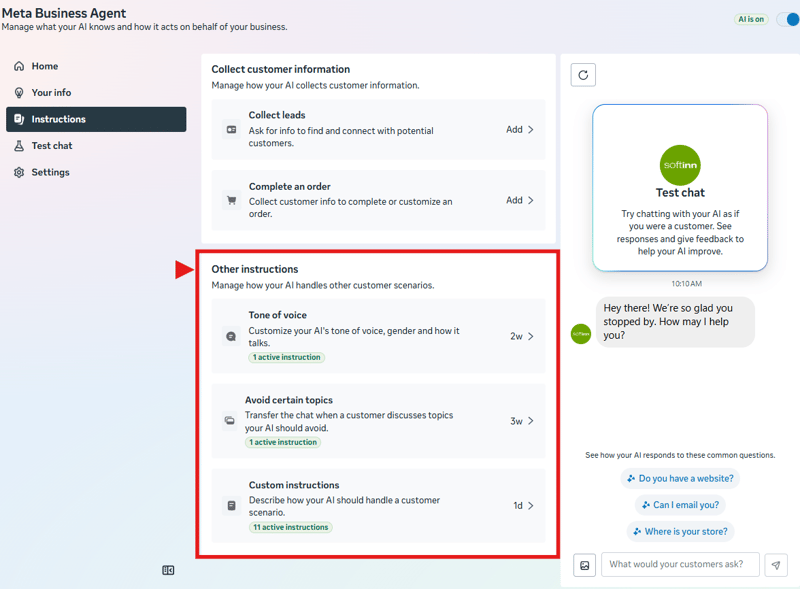800x589 pixels.
Task: Click the Your info lightbulb icon
Action: pyautogui.click(x=19, y=92)
